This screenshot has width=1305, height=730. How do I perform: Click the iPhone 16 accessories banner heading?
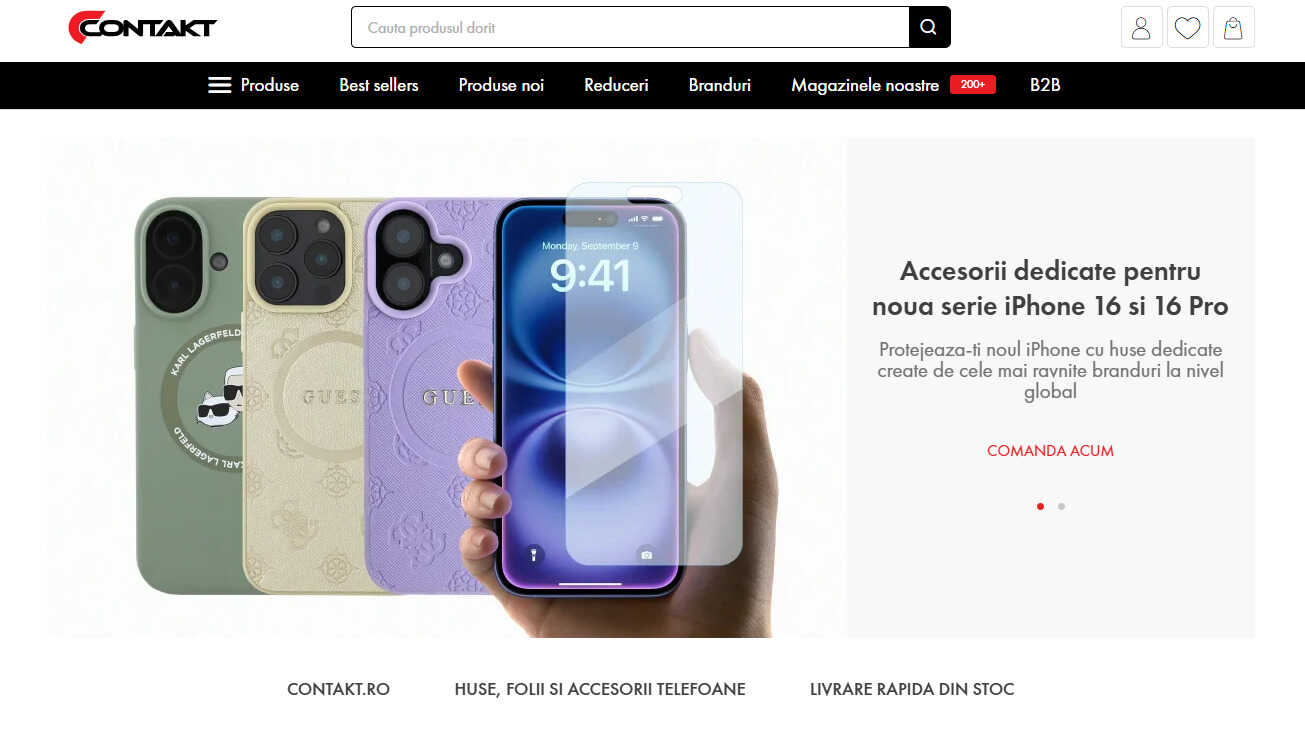tap(1050, 288)
